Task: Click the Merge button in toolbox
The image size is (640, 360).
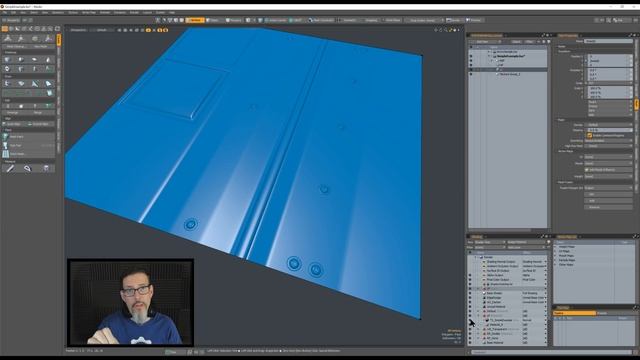Action: (x=38, y=112)
